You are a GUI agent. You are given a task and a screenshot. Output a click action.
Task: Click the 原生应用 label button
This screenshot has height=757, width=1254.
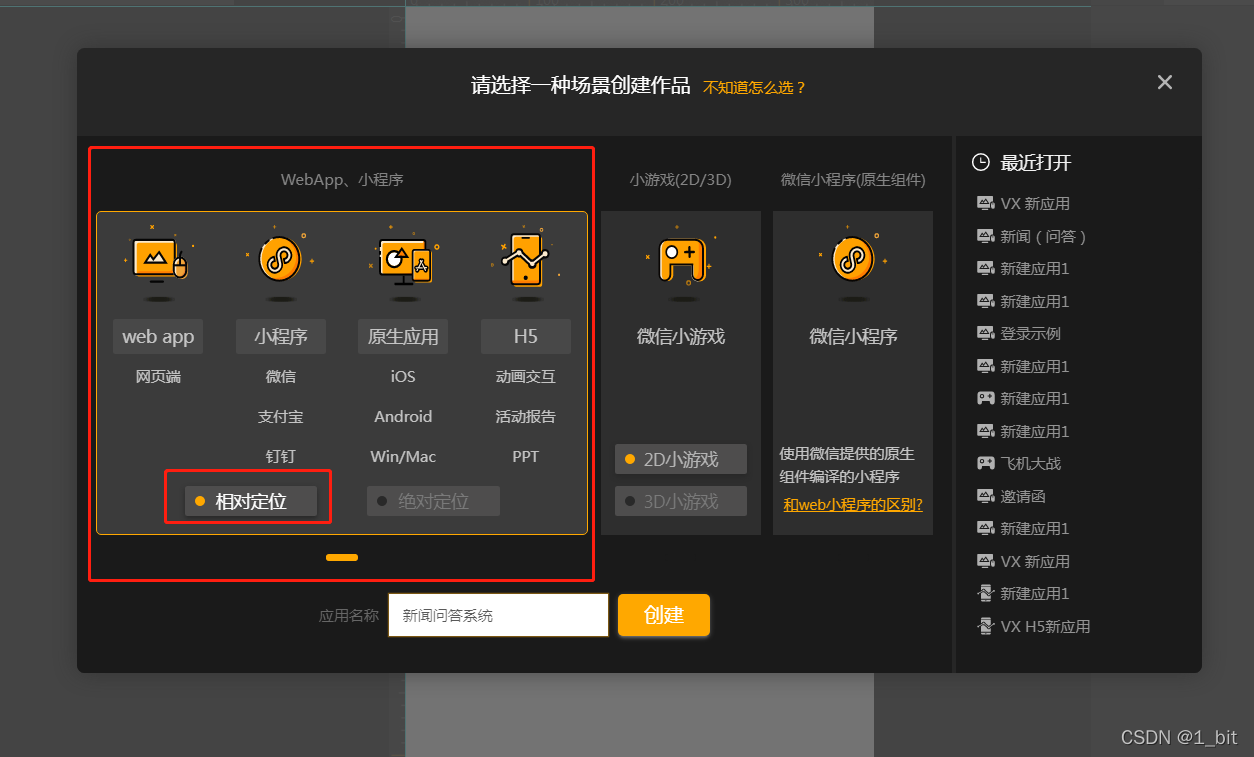[403, 337]
